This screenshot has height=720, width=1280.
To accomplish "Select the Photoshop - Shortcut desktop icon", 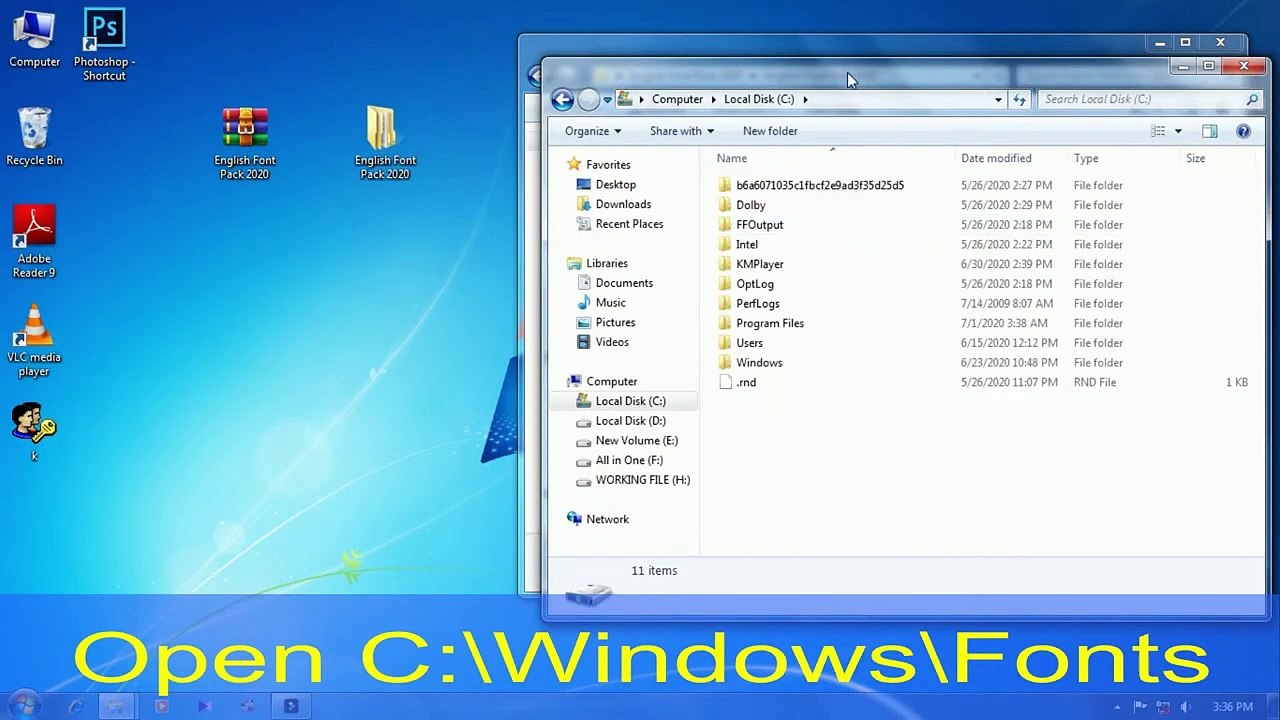I will click(x=104, y=45).
